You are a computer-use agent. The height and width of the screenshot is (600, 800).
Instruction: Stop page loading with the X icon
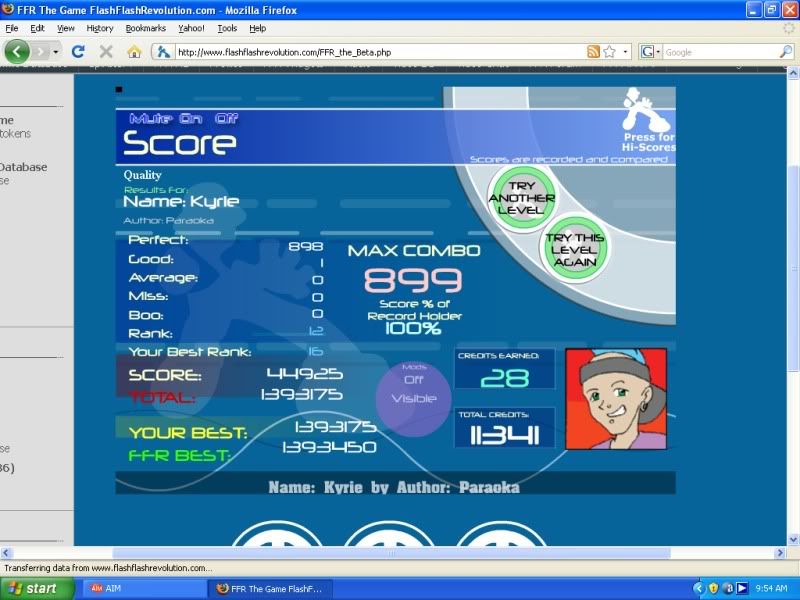[x=106, y=51]
